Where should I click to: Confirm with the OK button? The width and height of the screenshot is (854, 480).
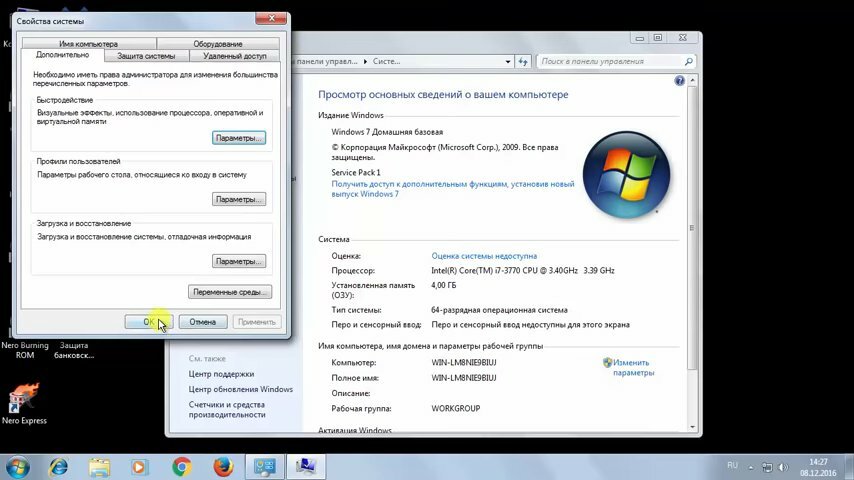pos(149,322)
